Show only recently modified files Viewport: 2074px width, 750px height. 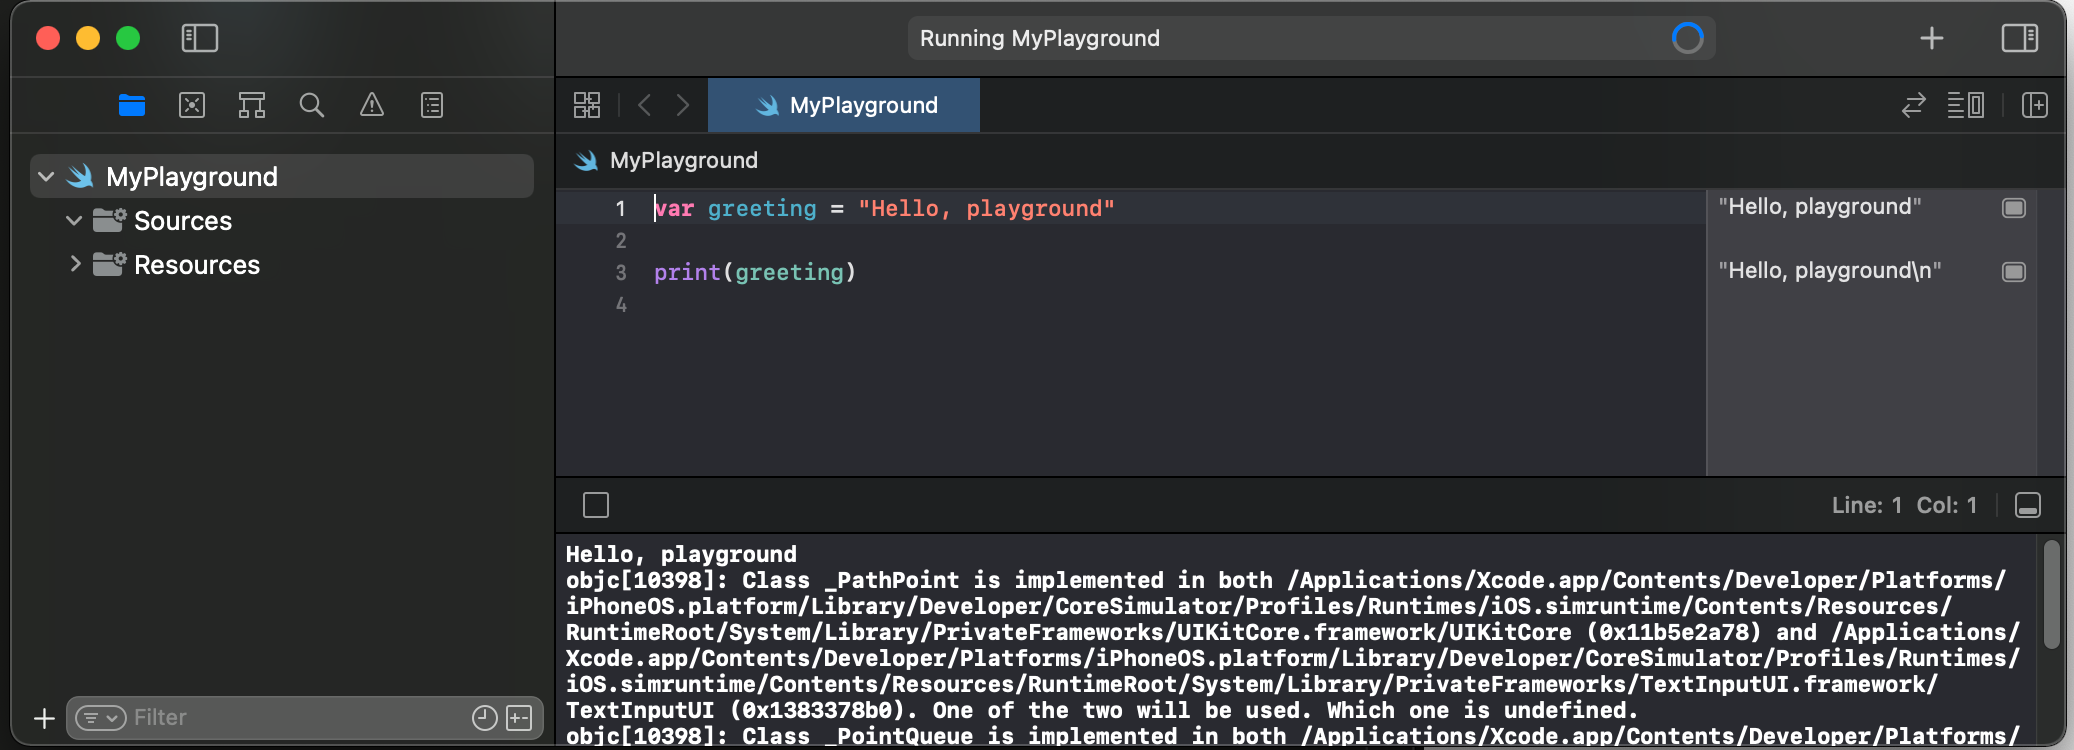[x=485, y=718]
